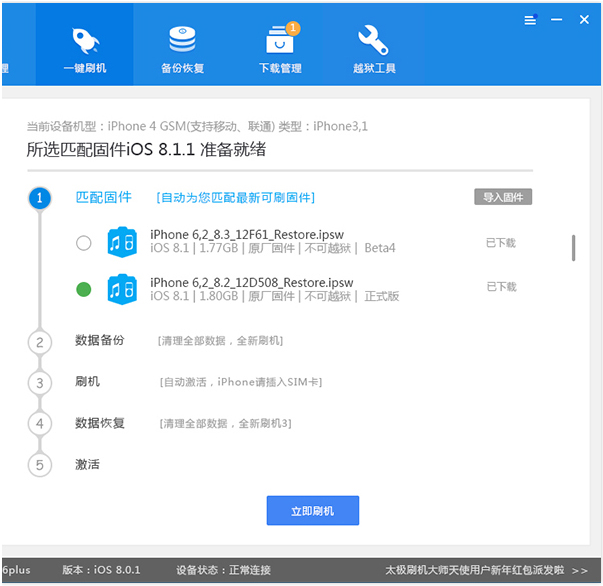Image resolution: width=603 pixels, height=586 pixels.
Task: Click the 导入固件 import button
Action: click(502, 198)
